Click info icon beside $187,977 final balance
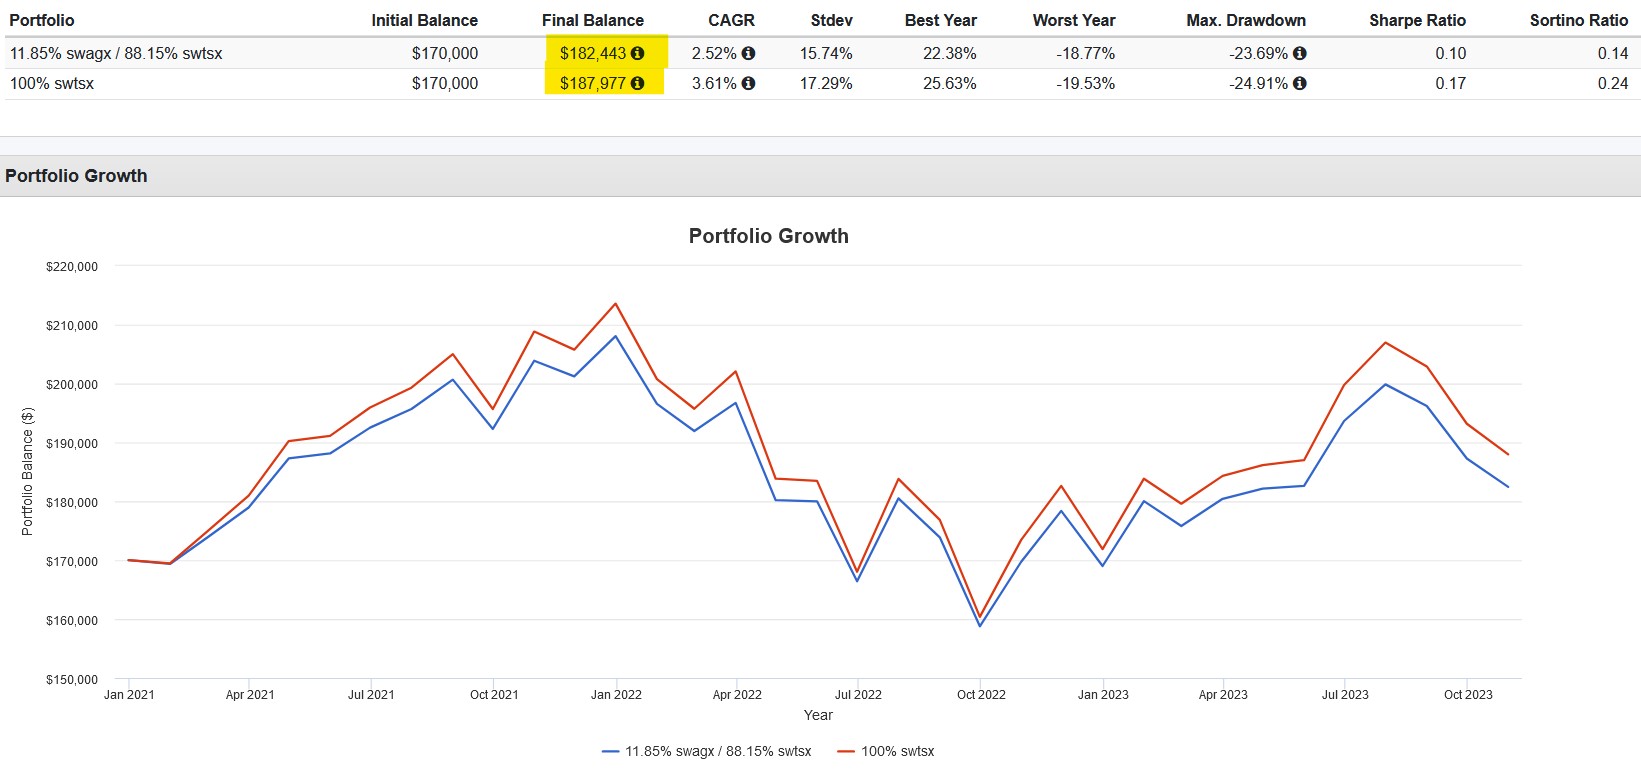Screen dimensions: 1641x776 click(x=637, y=83)
